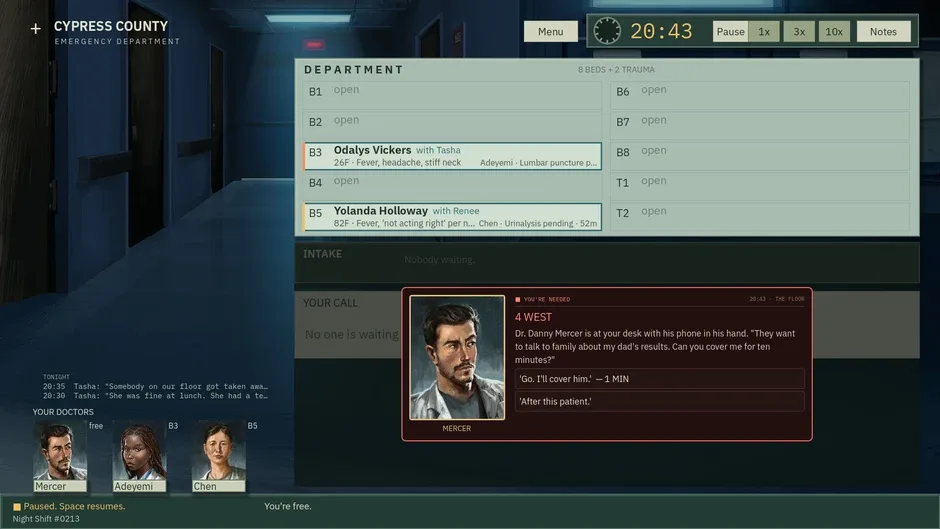
Task: Choose 'Go. I'll cover him.' response
Action: coord(659,379)
